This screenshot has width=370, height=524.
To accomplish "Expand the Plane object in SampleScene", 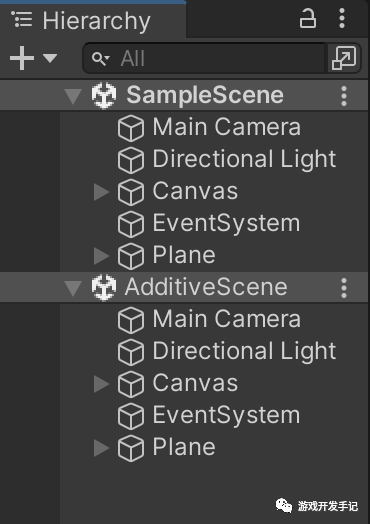I will click(x=102, y=256).
